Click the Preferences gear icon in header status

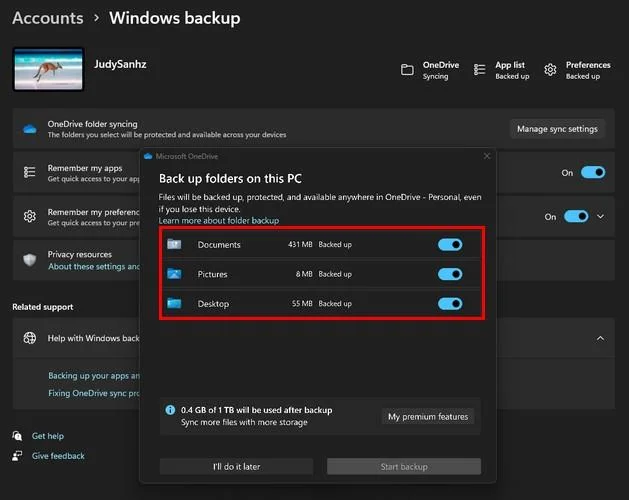tap(550, 70)
